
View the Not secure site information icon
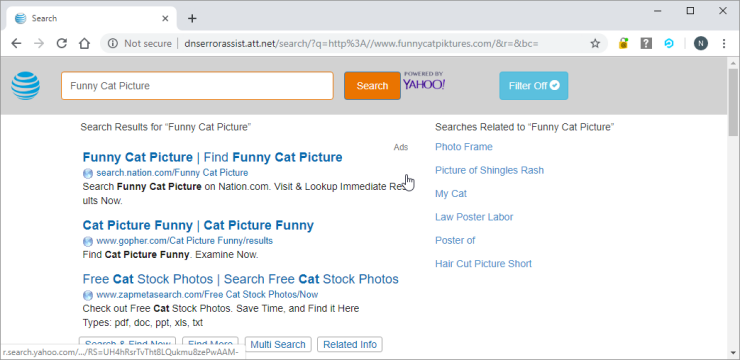[112, 43]
